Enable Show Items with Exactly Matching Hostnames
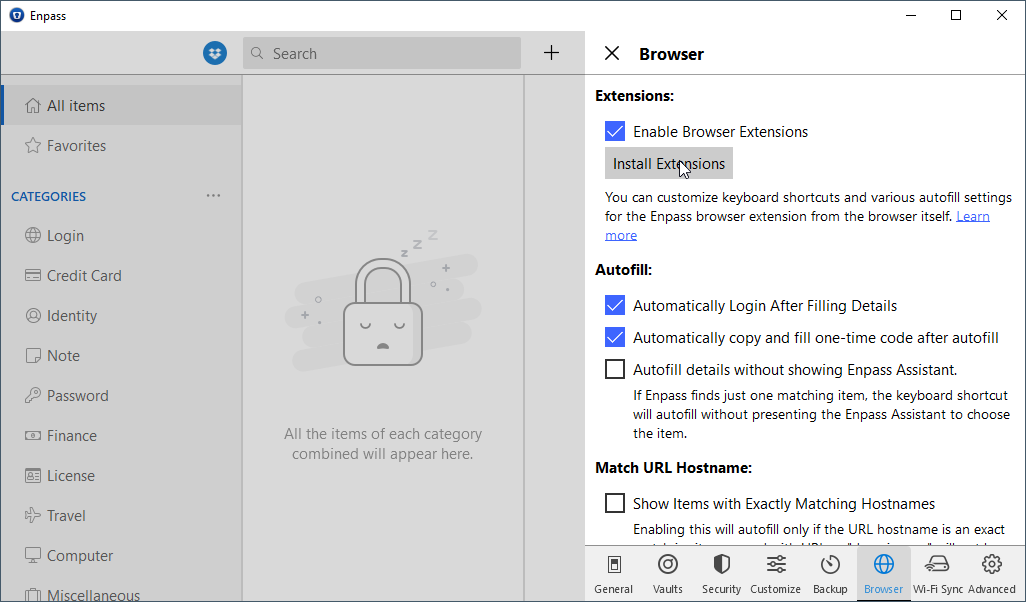 (x=614, y=503)
